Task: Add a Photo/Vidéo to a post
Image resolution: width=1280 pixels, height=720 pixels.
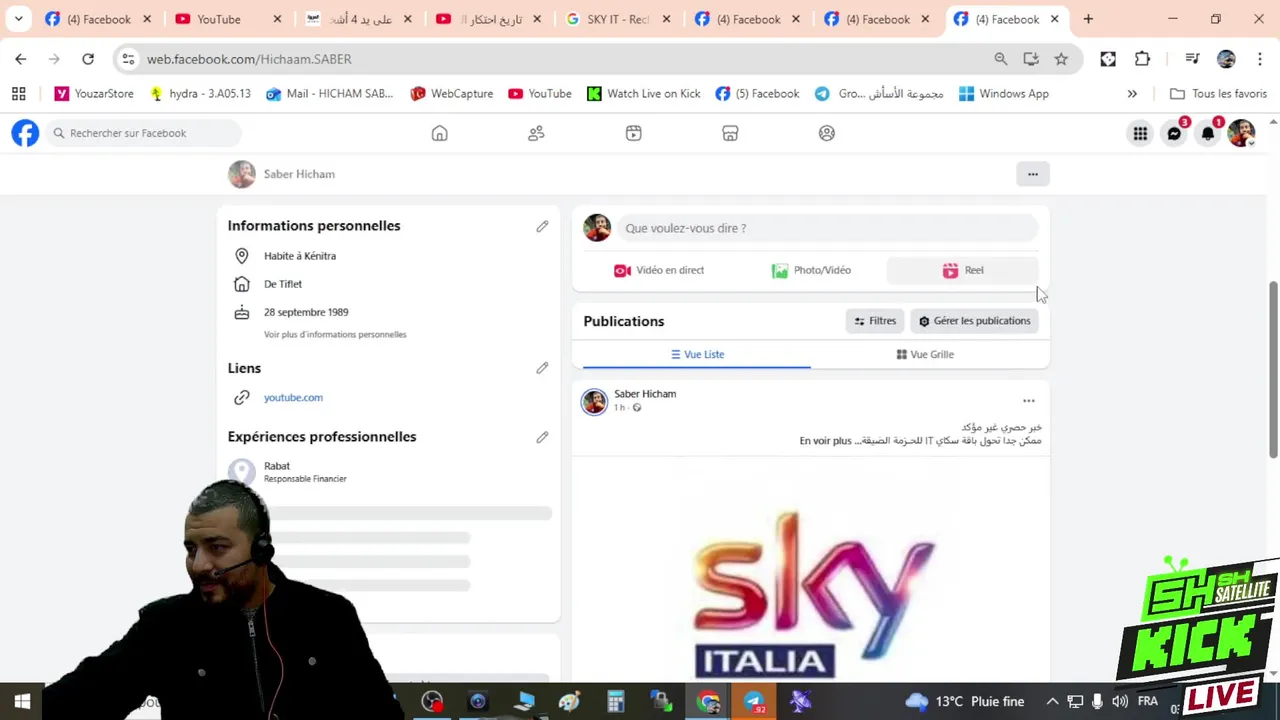Action: click(x=811, y=270)
